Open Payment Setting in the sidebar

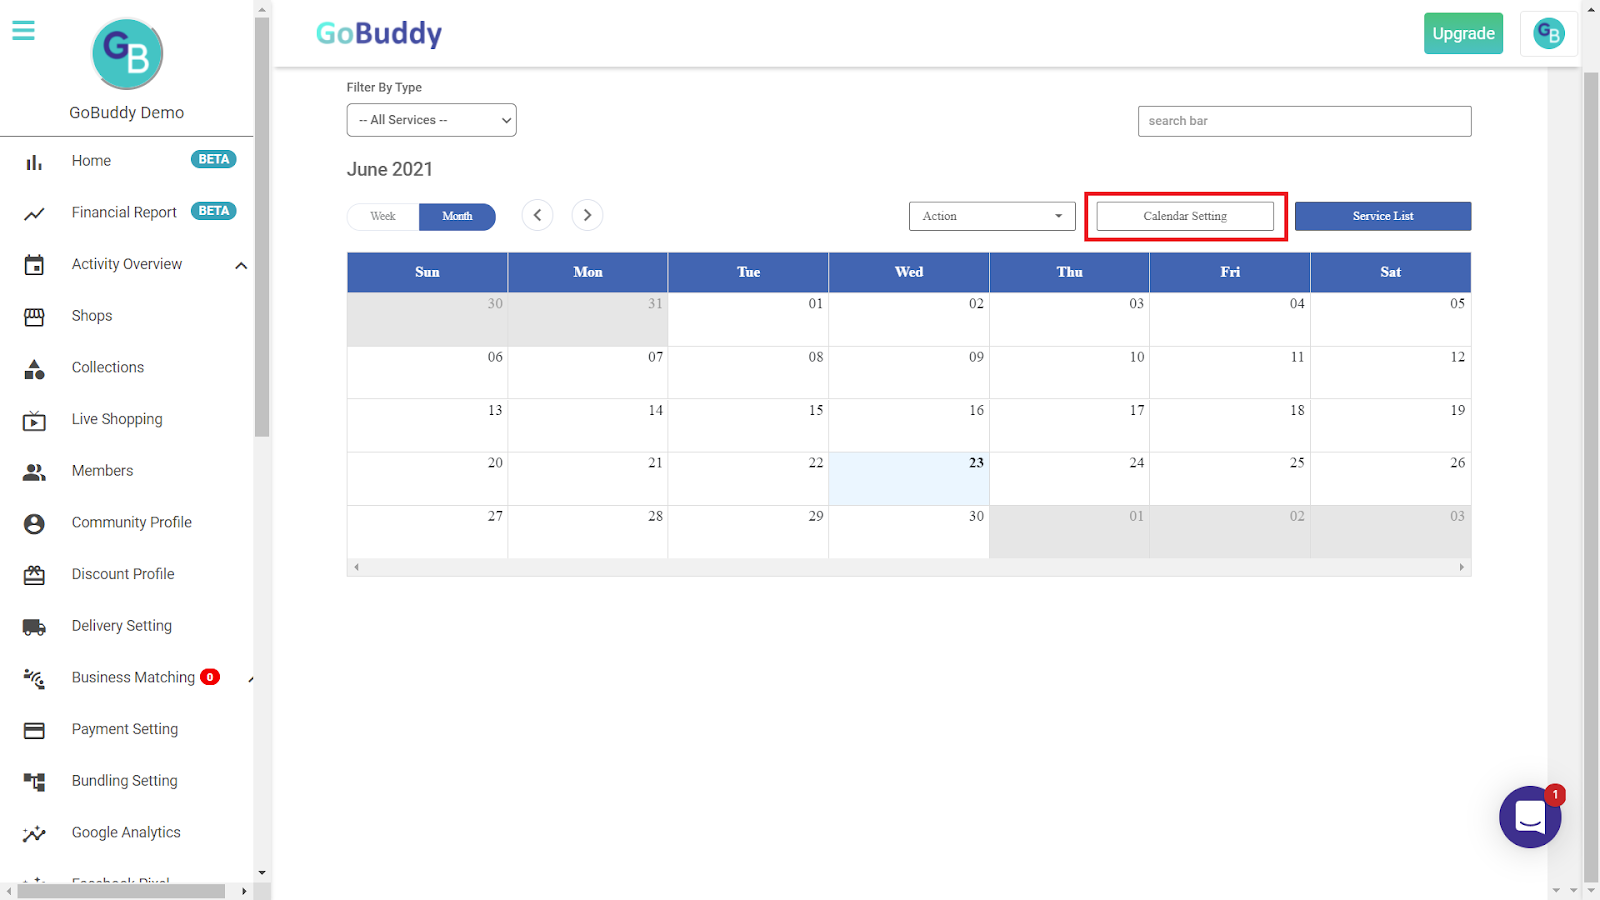pos(125,729)
